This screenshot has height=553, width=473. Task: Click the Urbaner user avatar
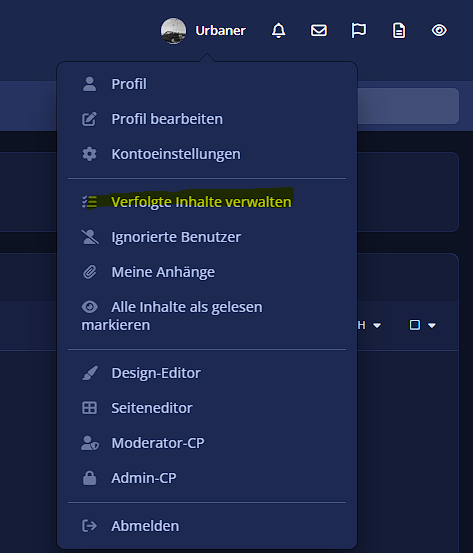point(173,31)
